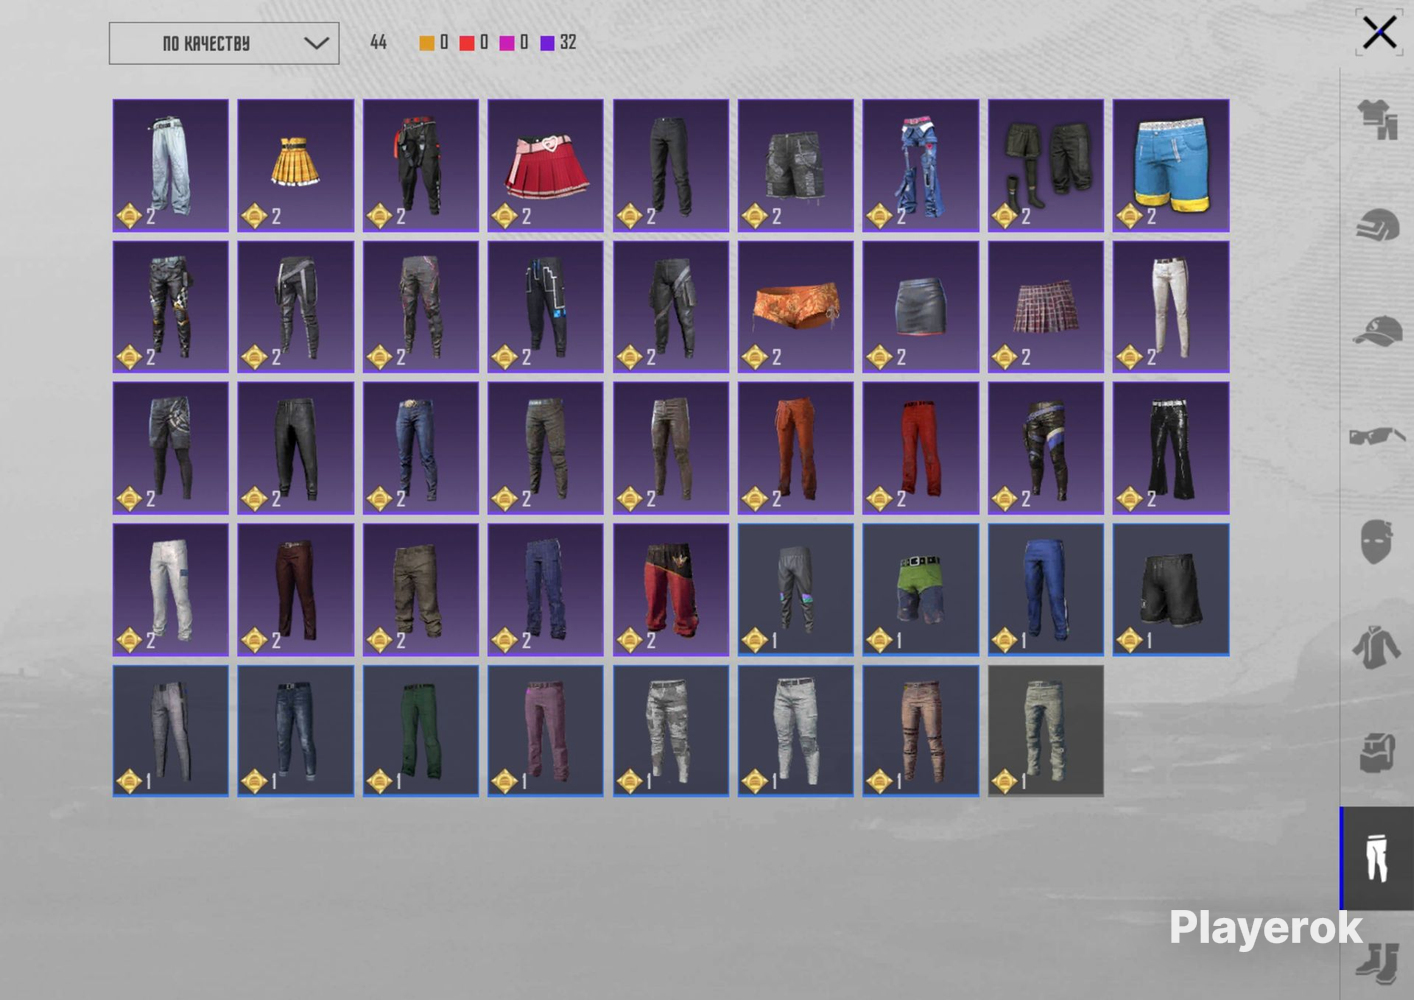Expand the 'По качеству' sort dropdown
The height and width of the screenshot is (1000, 1414).
coord(224,43)
